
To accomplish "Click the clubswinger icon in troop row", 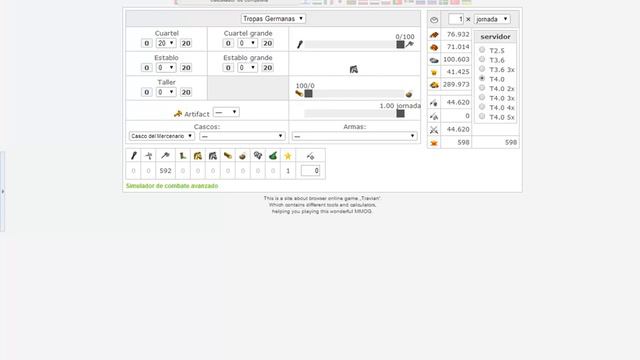I will pos(133,156).
